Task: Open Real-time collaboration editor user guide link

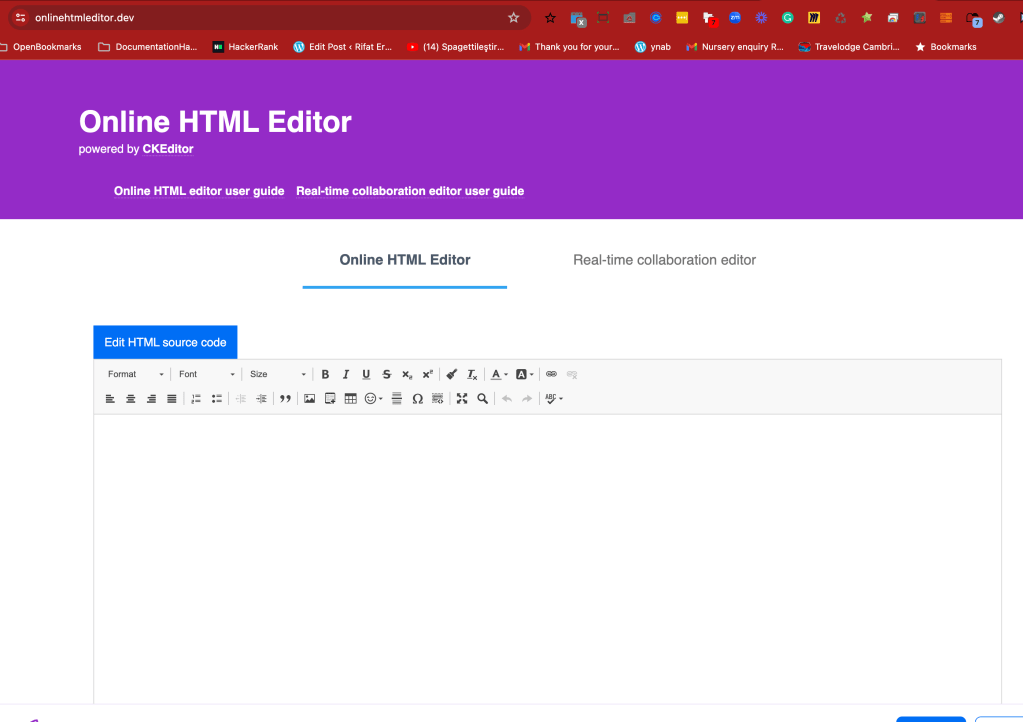Action: 410,191
